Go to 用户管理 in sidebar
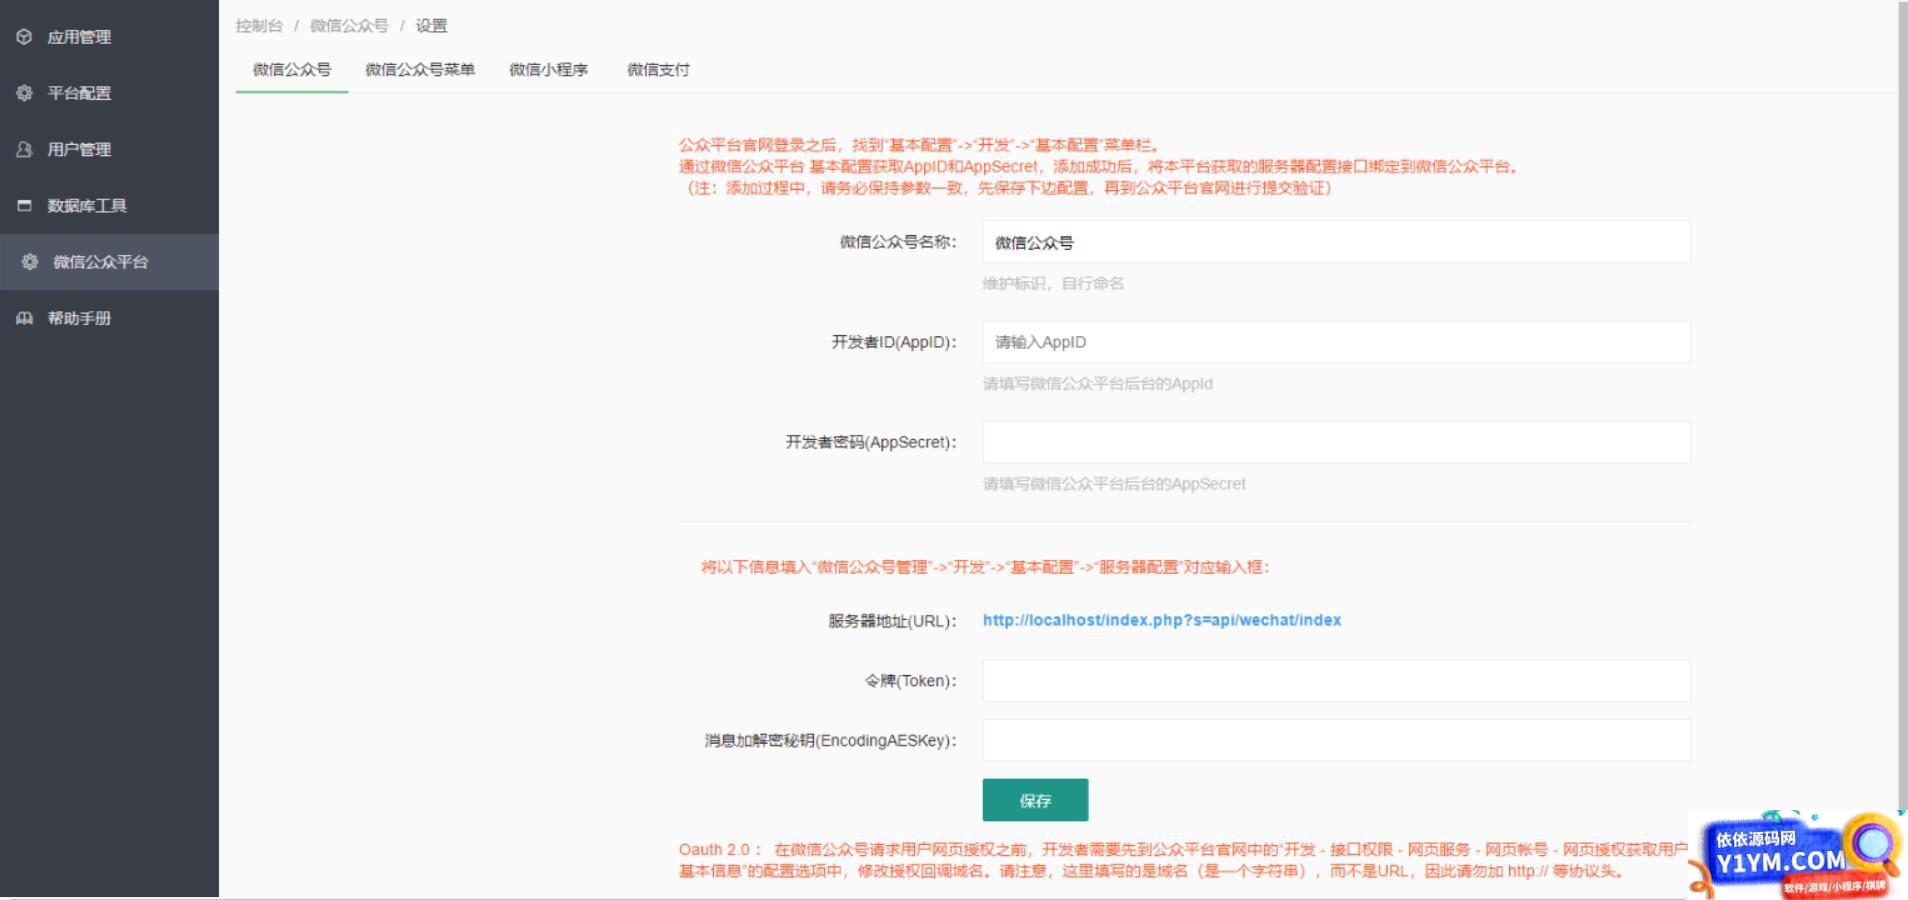 pyautogui.click(x=109, y=149)
